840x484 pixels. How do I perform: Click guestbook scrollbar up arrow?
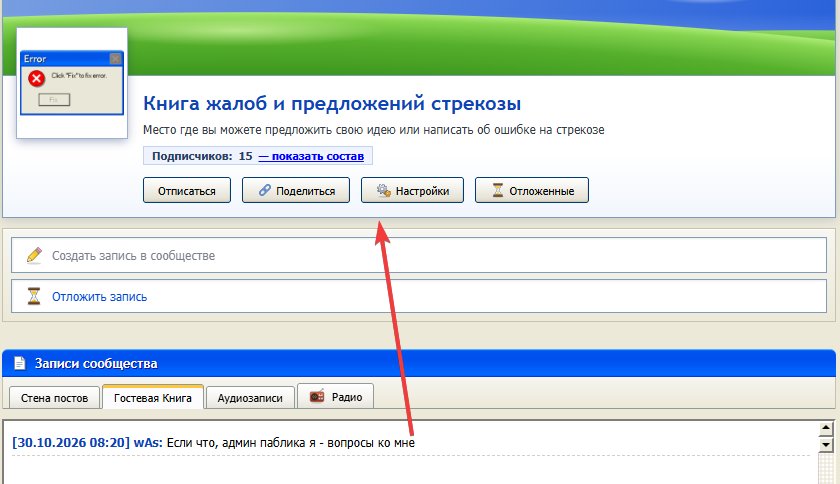click(x=826, y=428)
